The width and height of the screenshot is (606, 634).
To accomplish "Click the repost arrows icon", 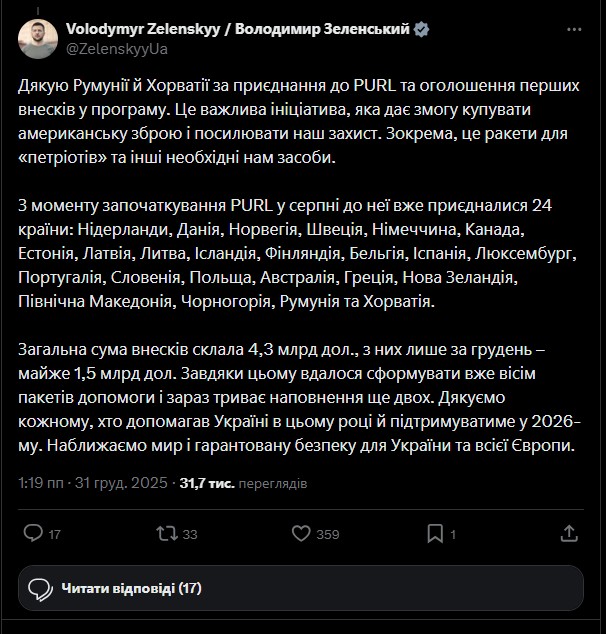I will click(x=167, y=533).
